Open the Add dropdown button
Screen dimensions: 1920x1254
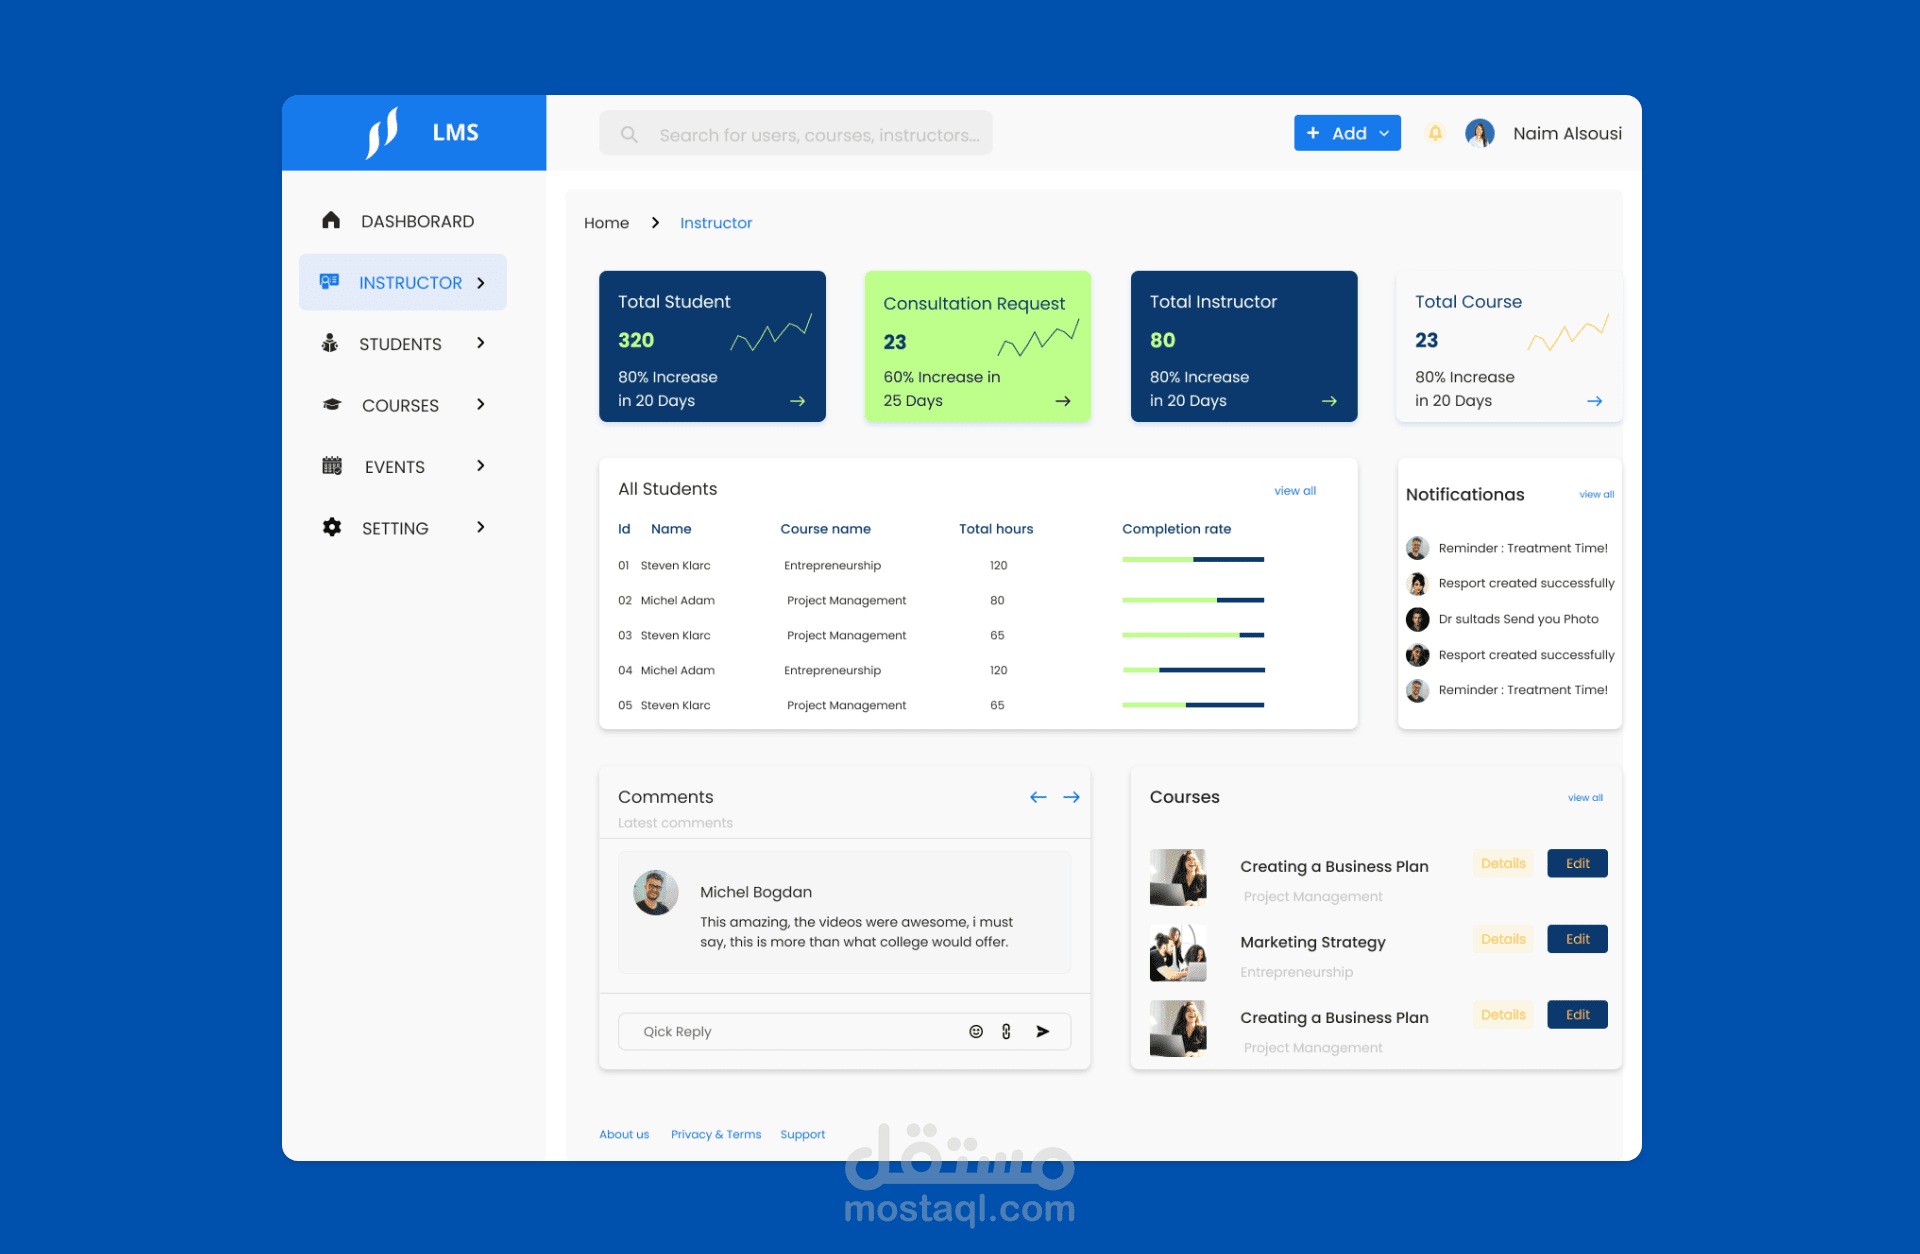coord(1346,133)
